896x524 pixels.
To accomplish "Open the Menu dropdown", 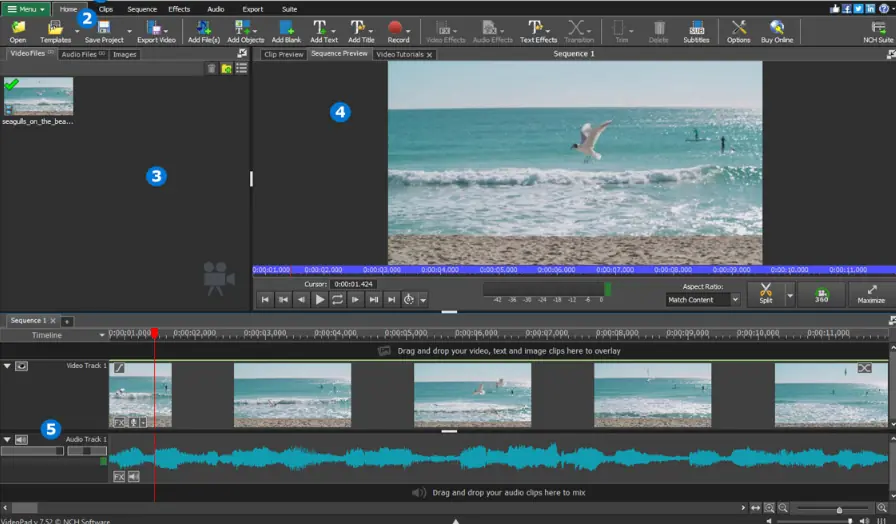I will click(26, 9).
